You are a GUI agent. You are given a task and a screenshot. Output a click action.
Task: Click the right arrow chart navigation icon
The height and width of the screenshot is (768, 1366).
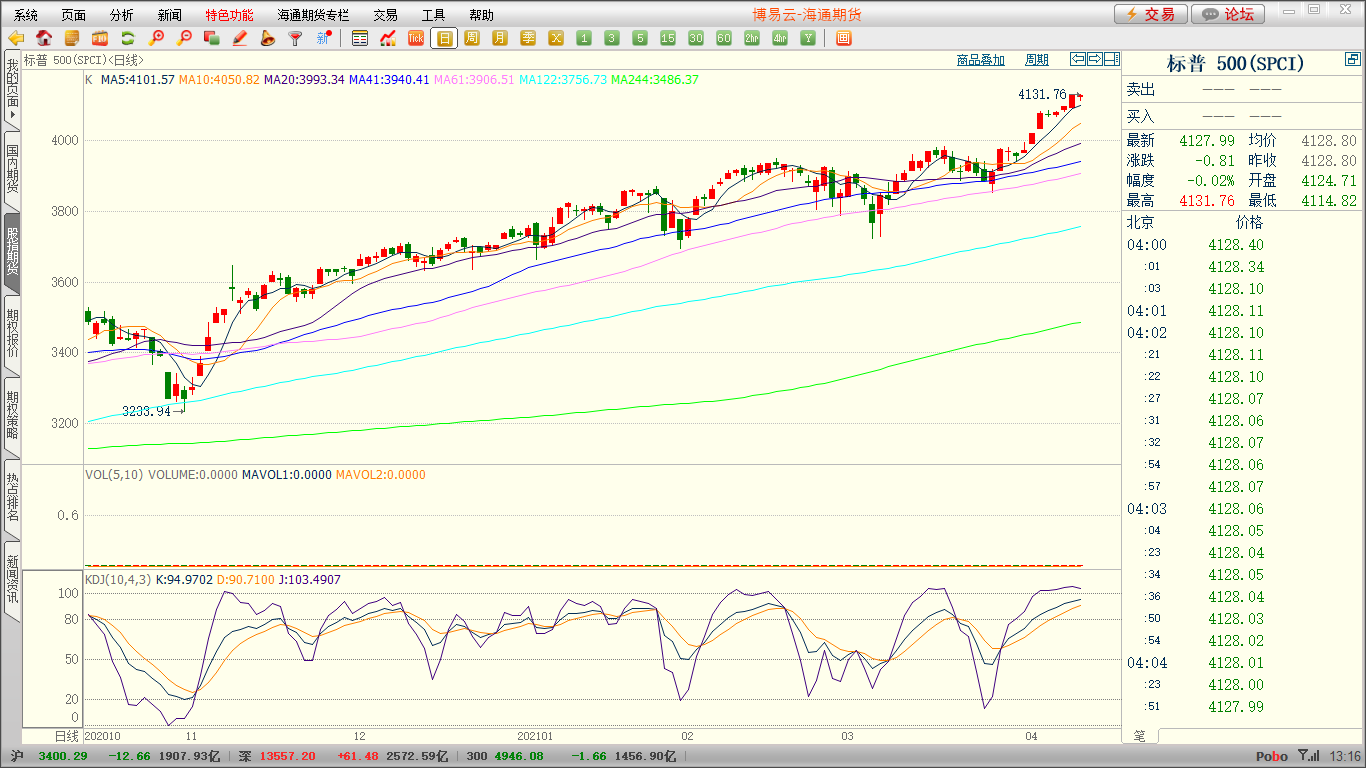pos(1095,59)
